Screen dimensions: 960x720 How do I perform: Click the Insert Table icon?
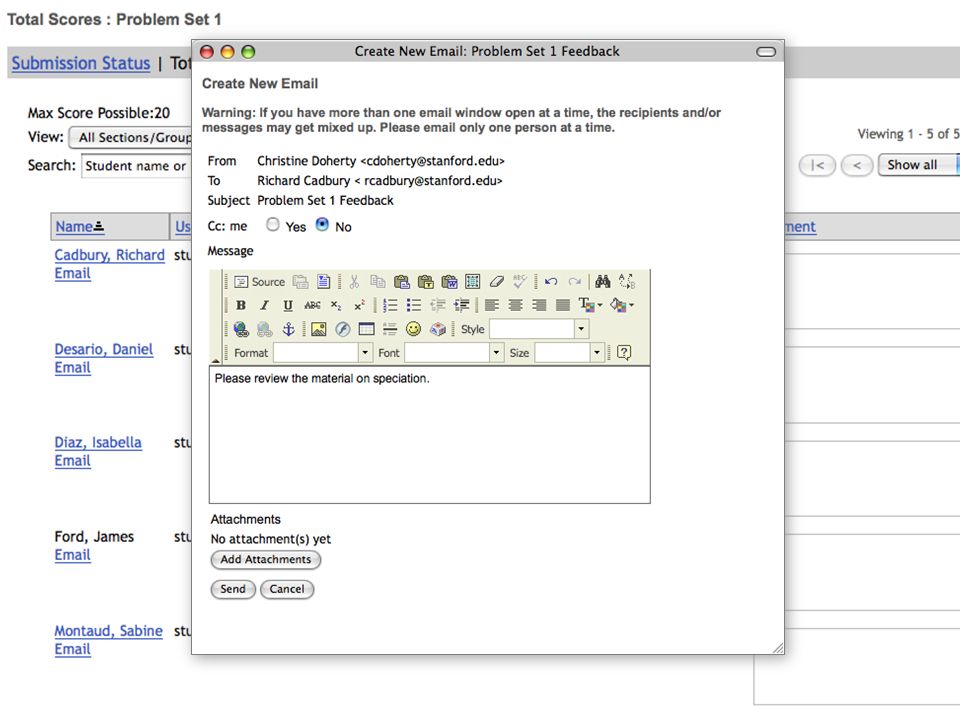[366, 329]
